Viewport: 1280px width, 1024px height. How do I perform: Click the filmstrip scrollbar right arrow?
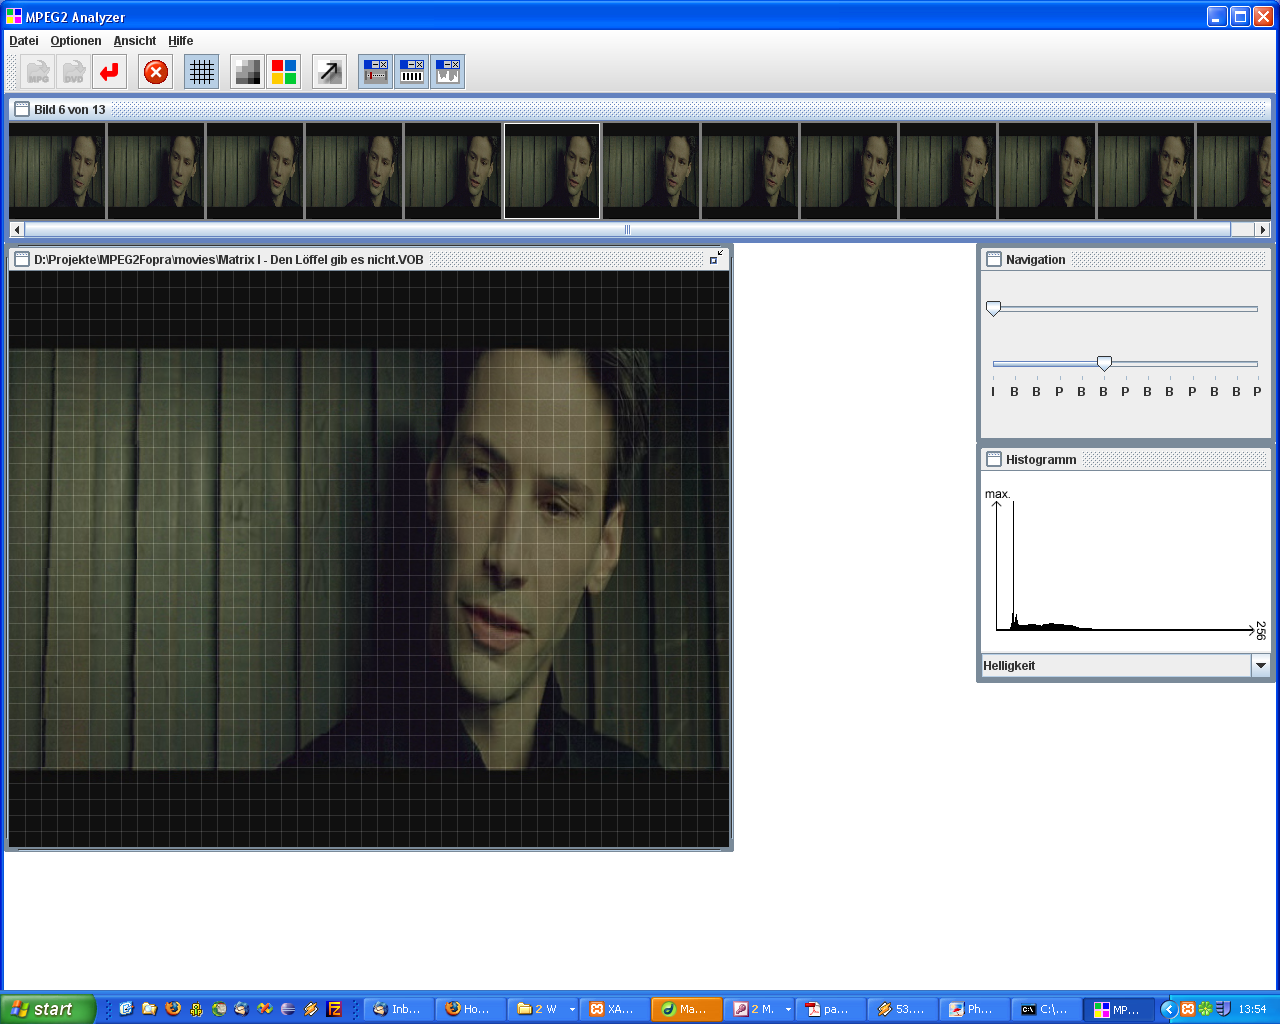(1263, 230)
